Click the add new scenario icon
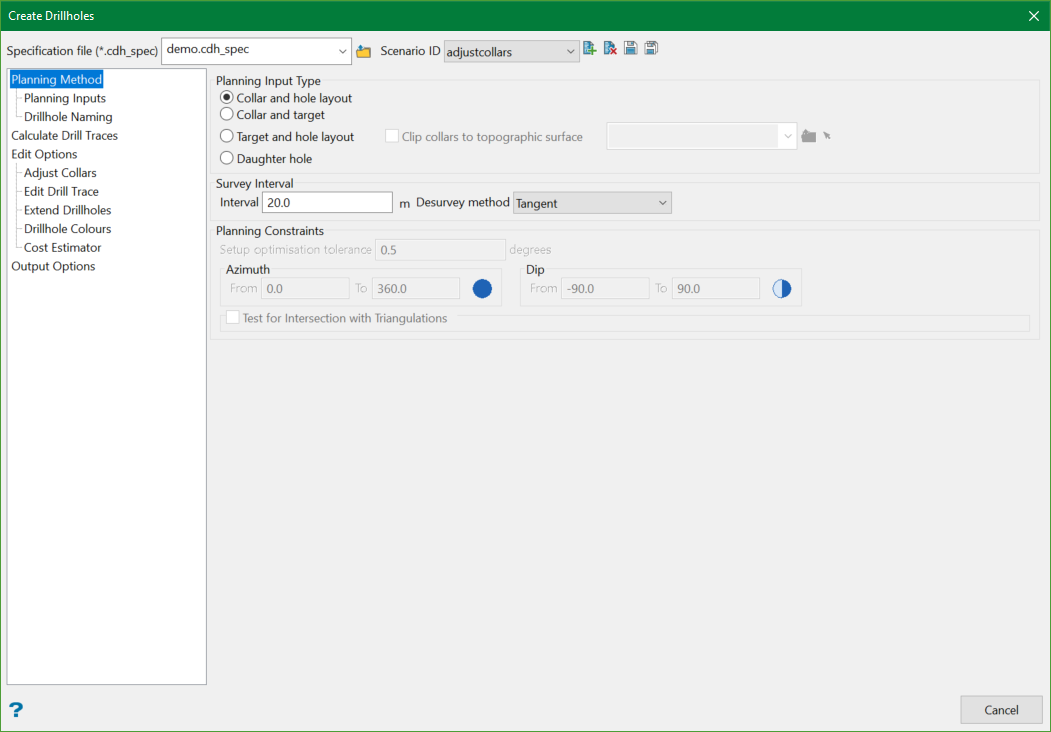Viewport: 1051px width, 732px height. tap(590, 48)
